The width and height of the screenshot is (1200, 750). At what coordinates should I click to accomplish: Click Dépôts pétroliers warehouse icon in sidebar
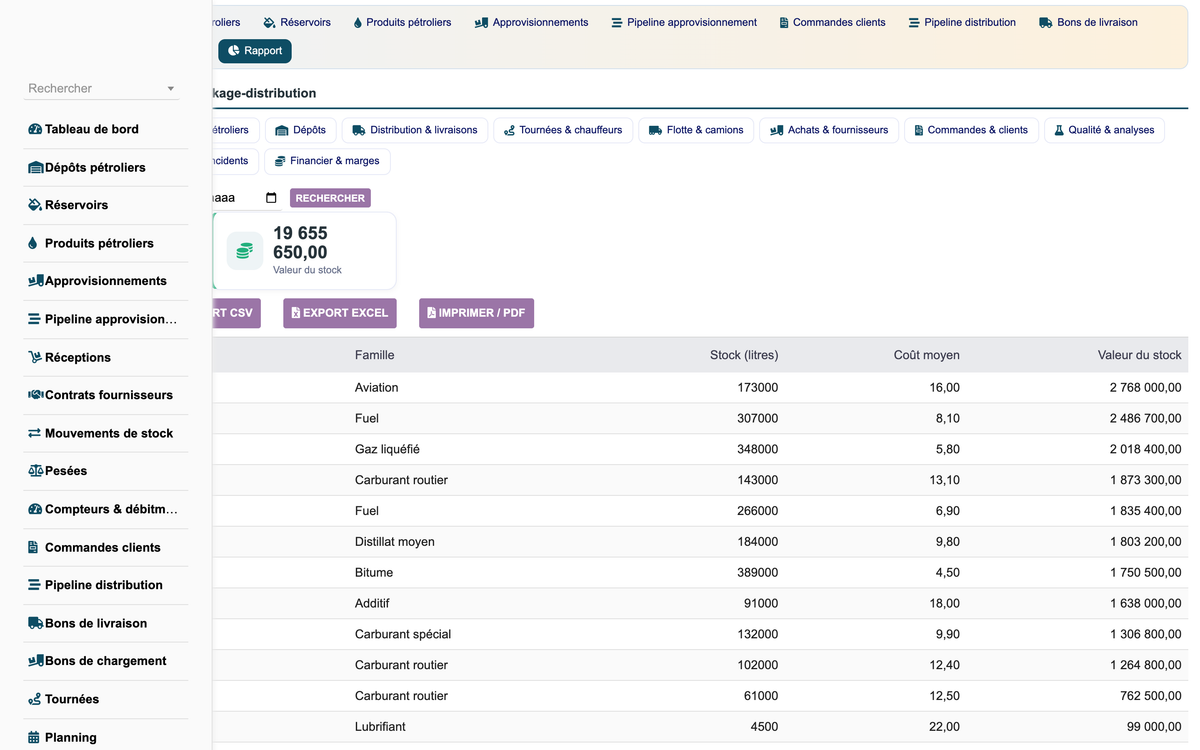click(36, 167)
